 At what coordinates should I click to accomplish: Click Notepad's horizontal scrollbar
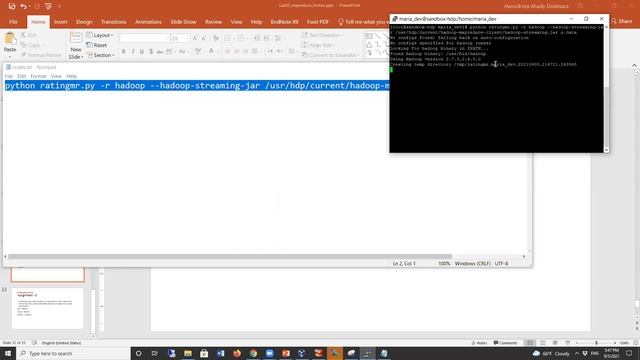pyautogui.click(x=230, y=257)
